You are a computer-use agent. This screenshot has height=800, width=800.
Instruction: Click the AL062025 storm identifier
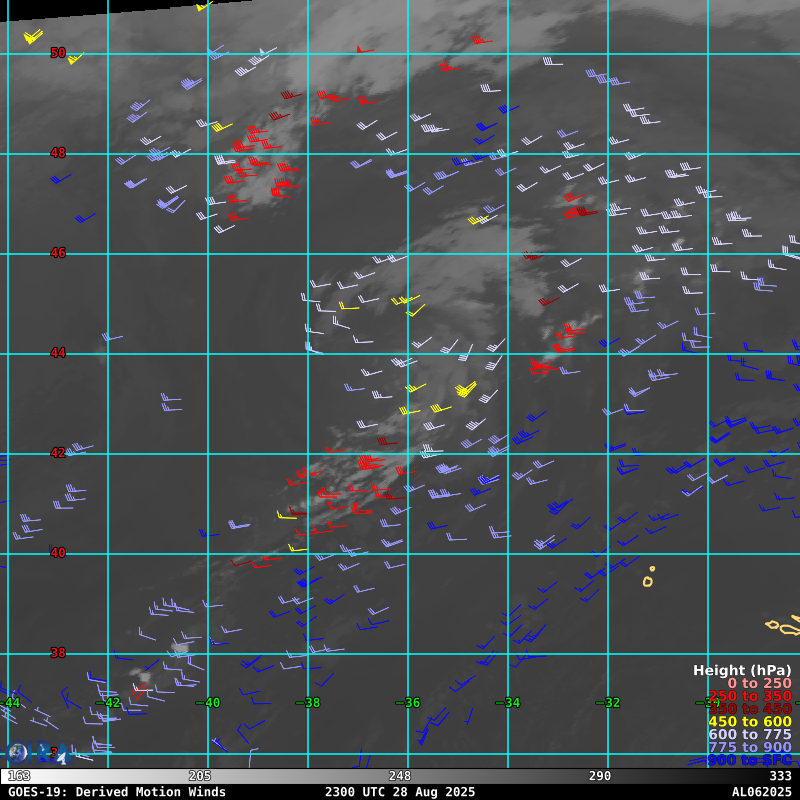coord(762,792)
